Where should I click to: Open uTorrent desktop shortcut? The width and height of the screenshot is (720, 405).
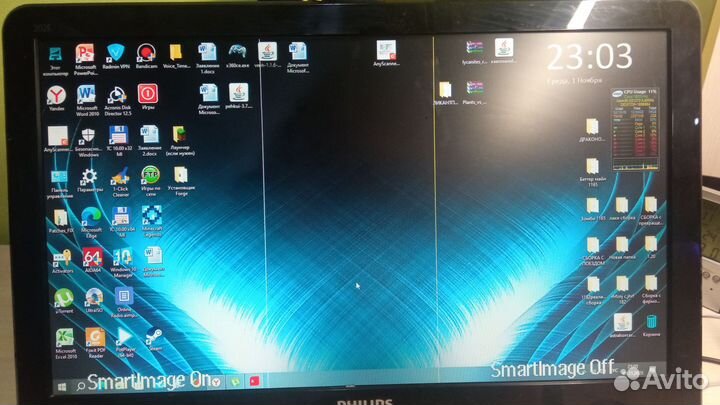pyautogui.click(x=63, y=297)
